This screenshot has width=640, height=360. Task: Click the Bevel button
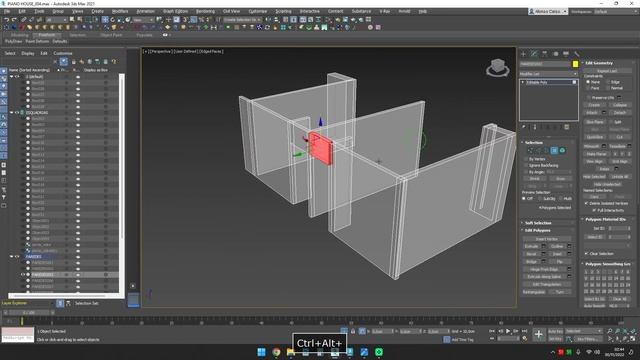(531, 254)
